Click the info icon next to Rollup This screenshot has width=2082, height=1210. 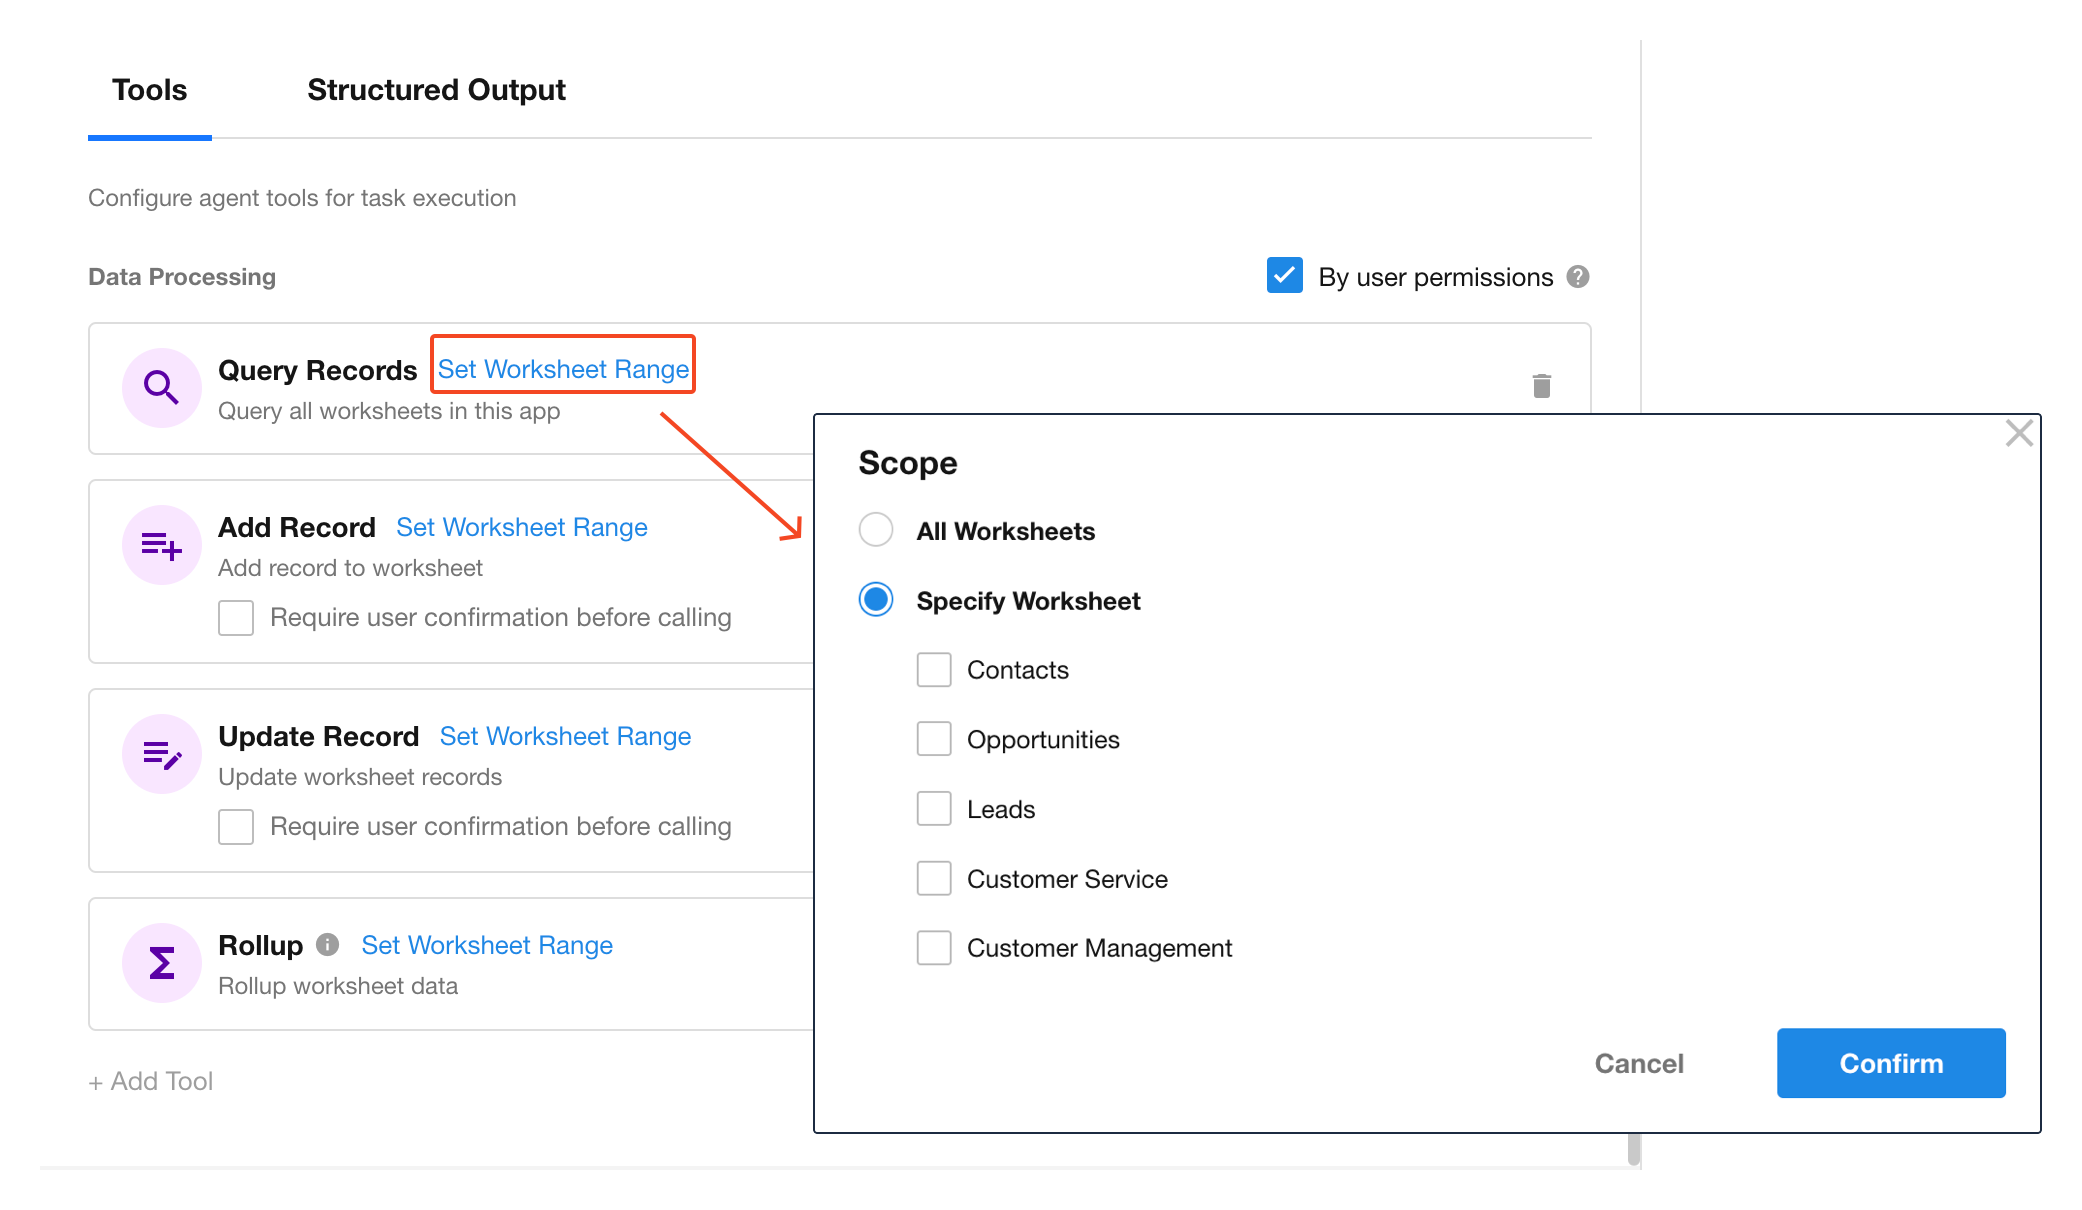point(327,944)
